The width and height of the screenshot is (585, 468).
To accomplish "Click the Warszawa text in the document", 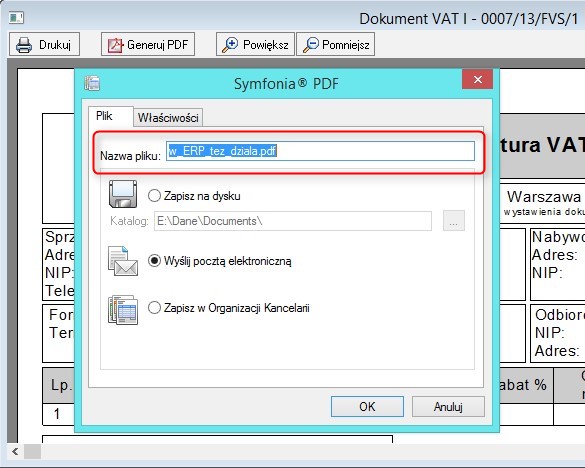I will (543, 196).
